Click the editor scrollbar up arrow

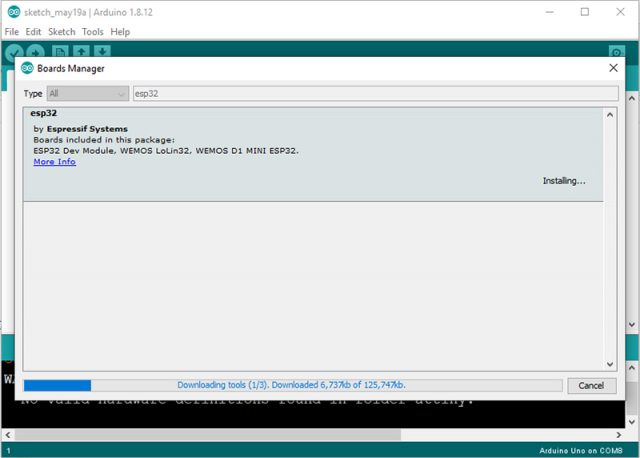click(x=631, y=98)
